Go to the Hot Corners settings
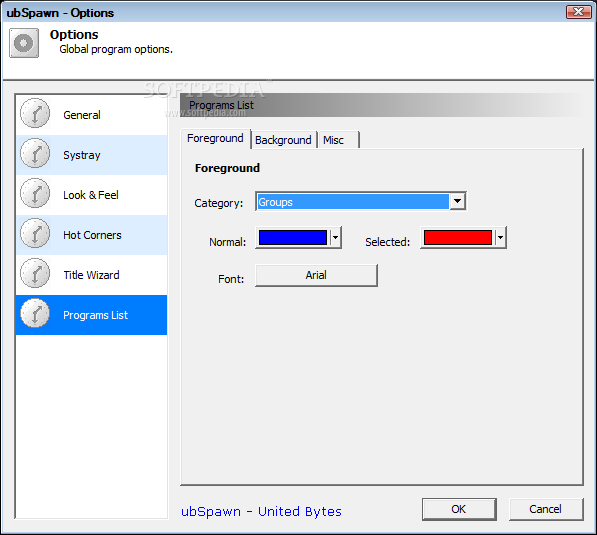This screenshot has height=535, width=597. click(91, 235)
